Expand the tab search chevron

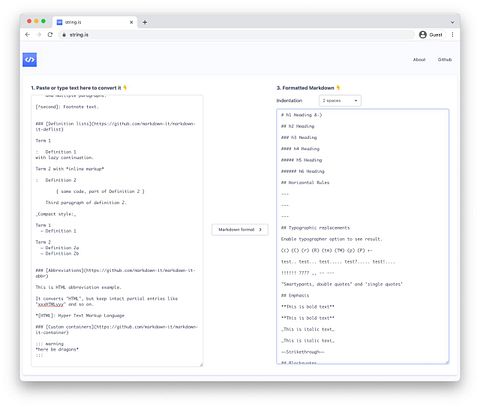tap(452, 22)
